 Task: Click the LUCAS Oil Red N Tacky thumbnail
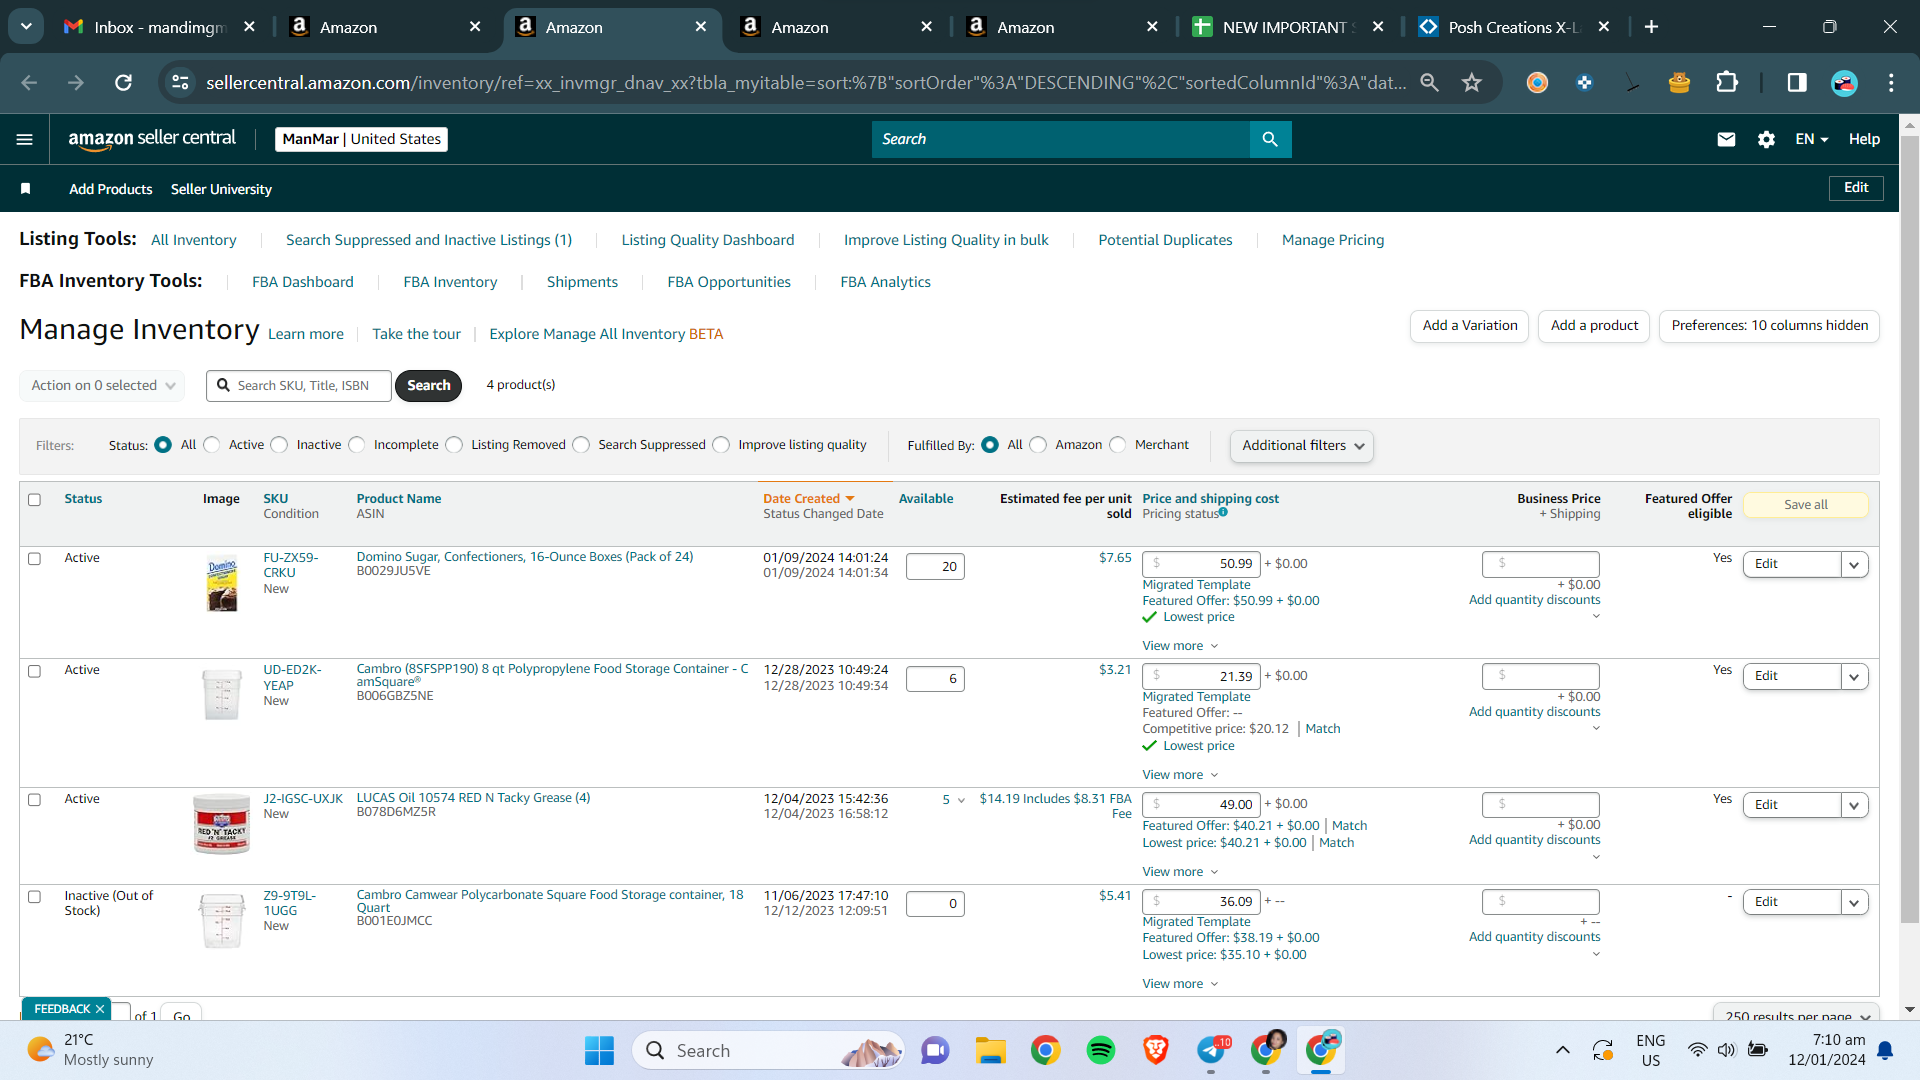click(221, 825)
